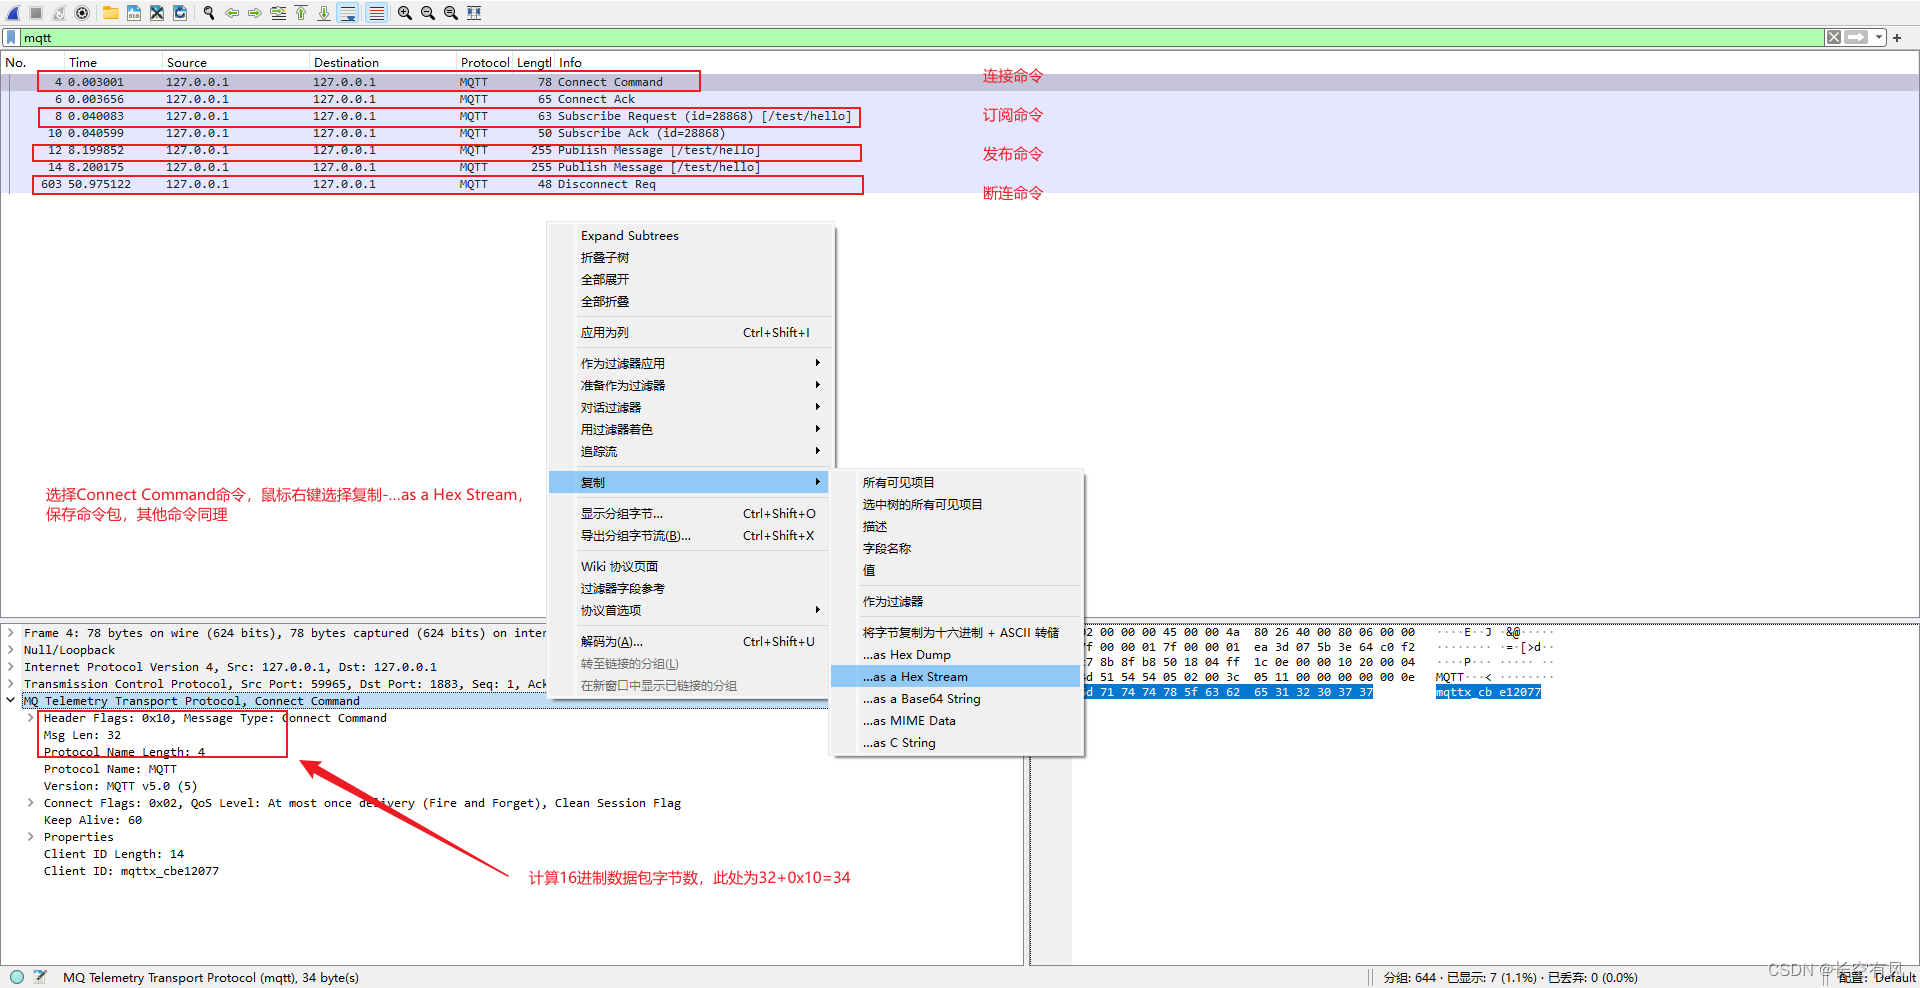Jump to the first packet

(x=301, y=13)
